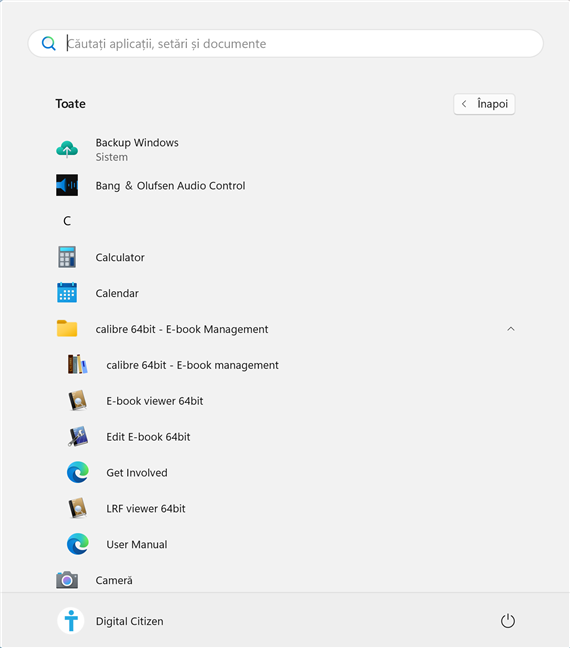Click the search magnifier icon
This screenshot has width=570, height=648.
(48, 43)
